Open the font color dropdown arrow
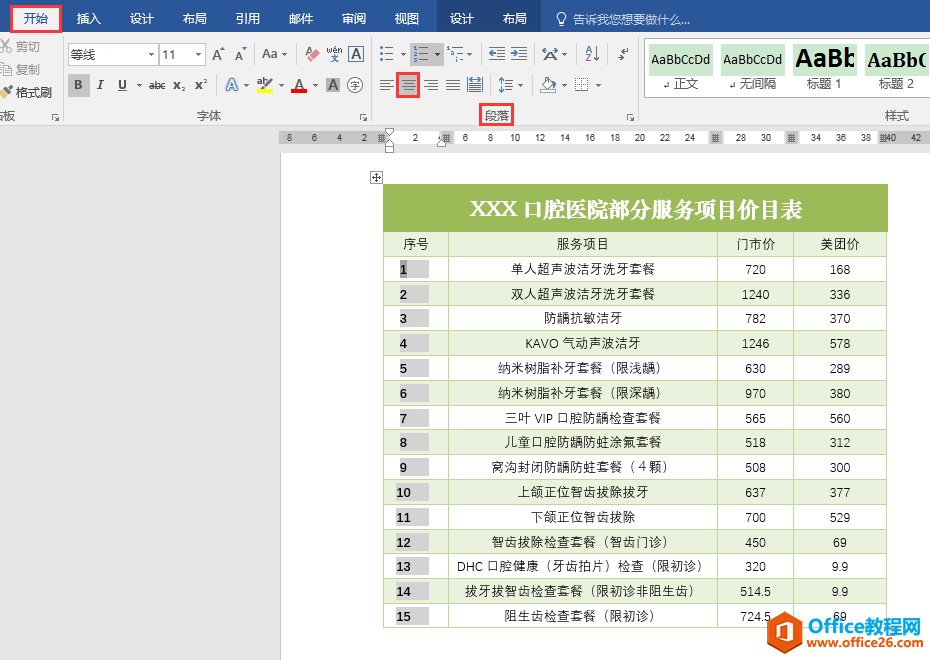This screenshot has width=930, height=660. pos(315,85)
